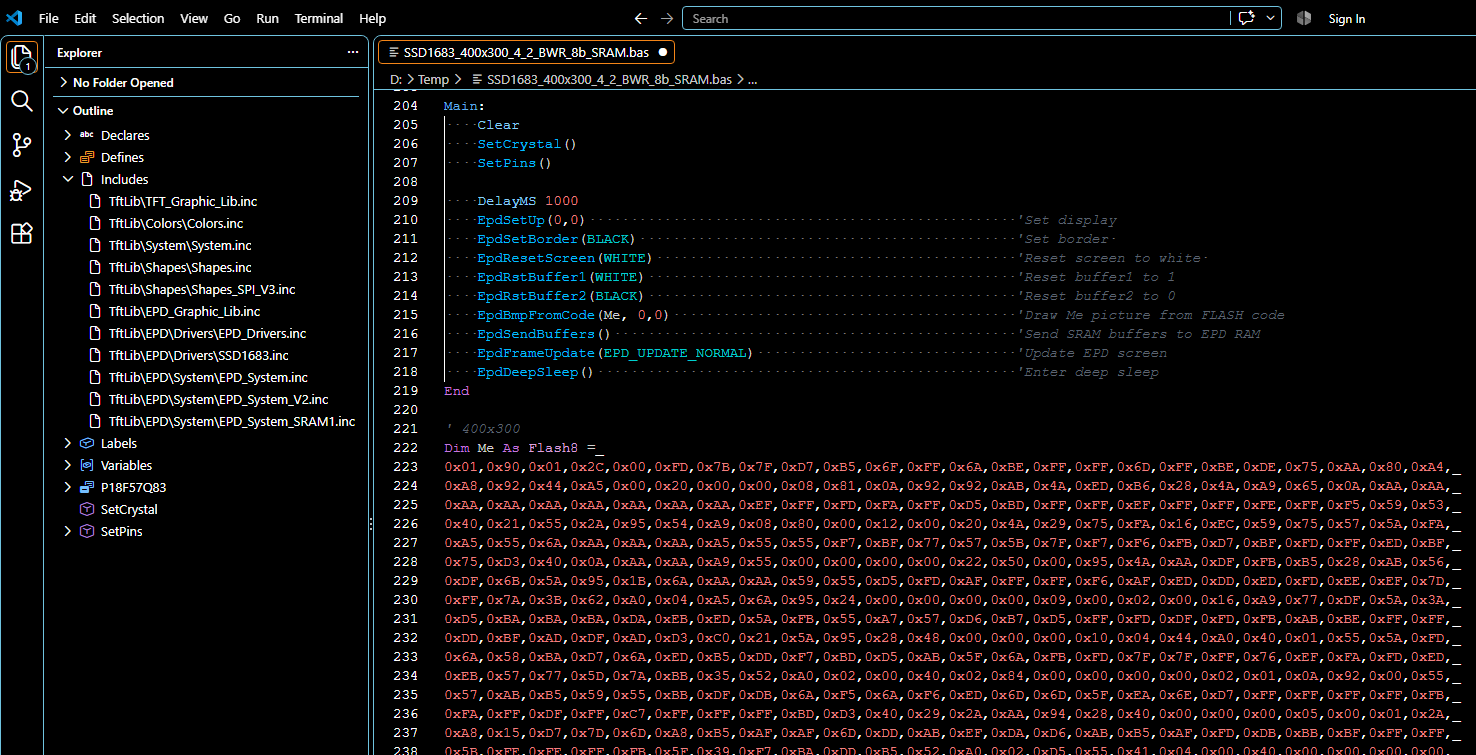Image resolution: width=1476 pixels, height=755 pixels.
Task: Click the file icon beside TftLib\EPD\Drivers\SSD1683.inc
Action: point(96,355)
